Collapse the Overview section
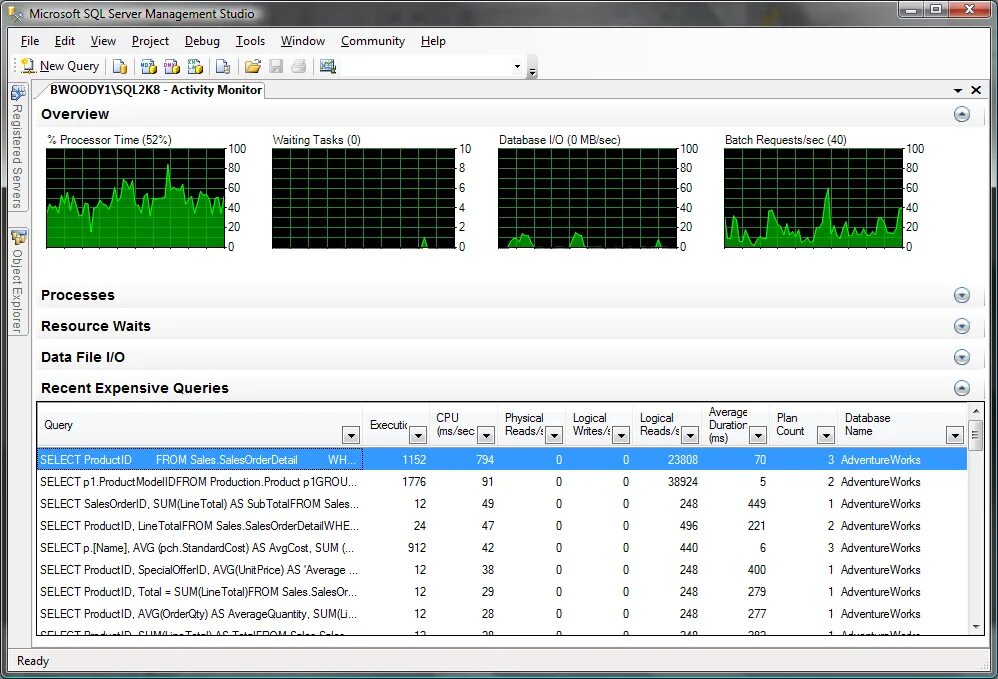Screen dimensions: 998x679 coord(962,115)
